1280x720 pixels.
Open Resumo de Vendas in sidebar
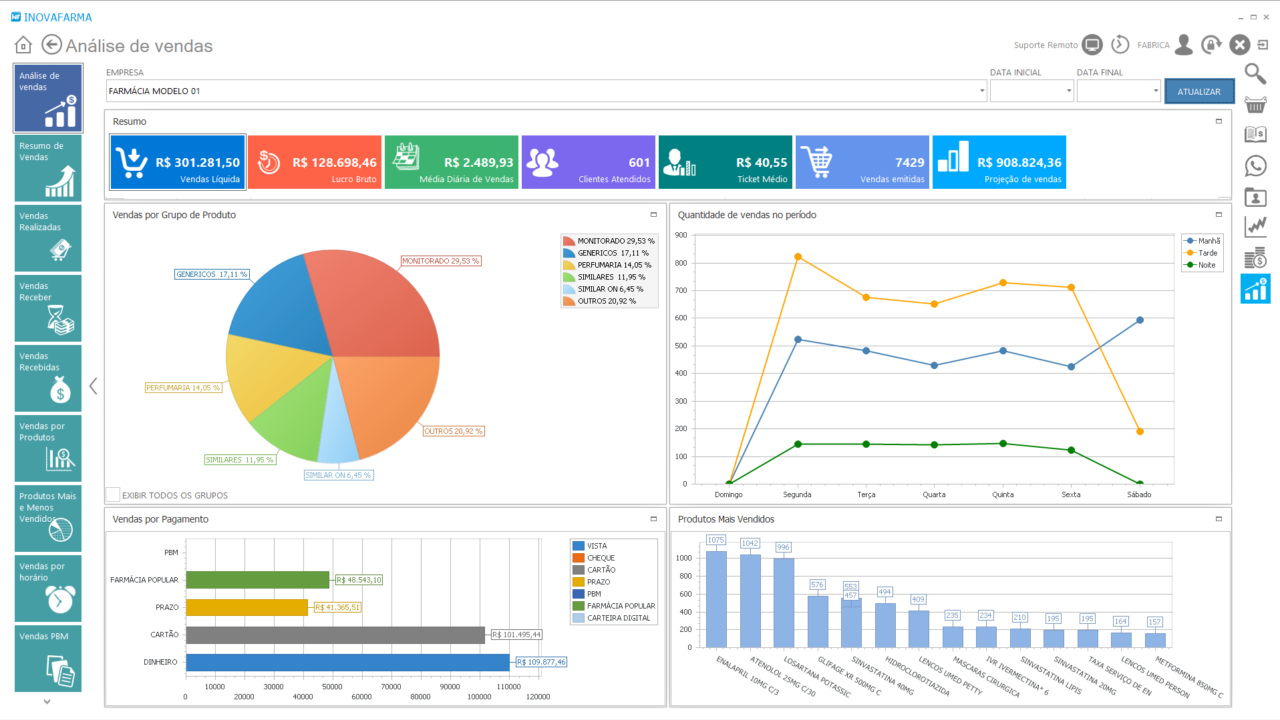click(x=48, y=168)
